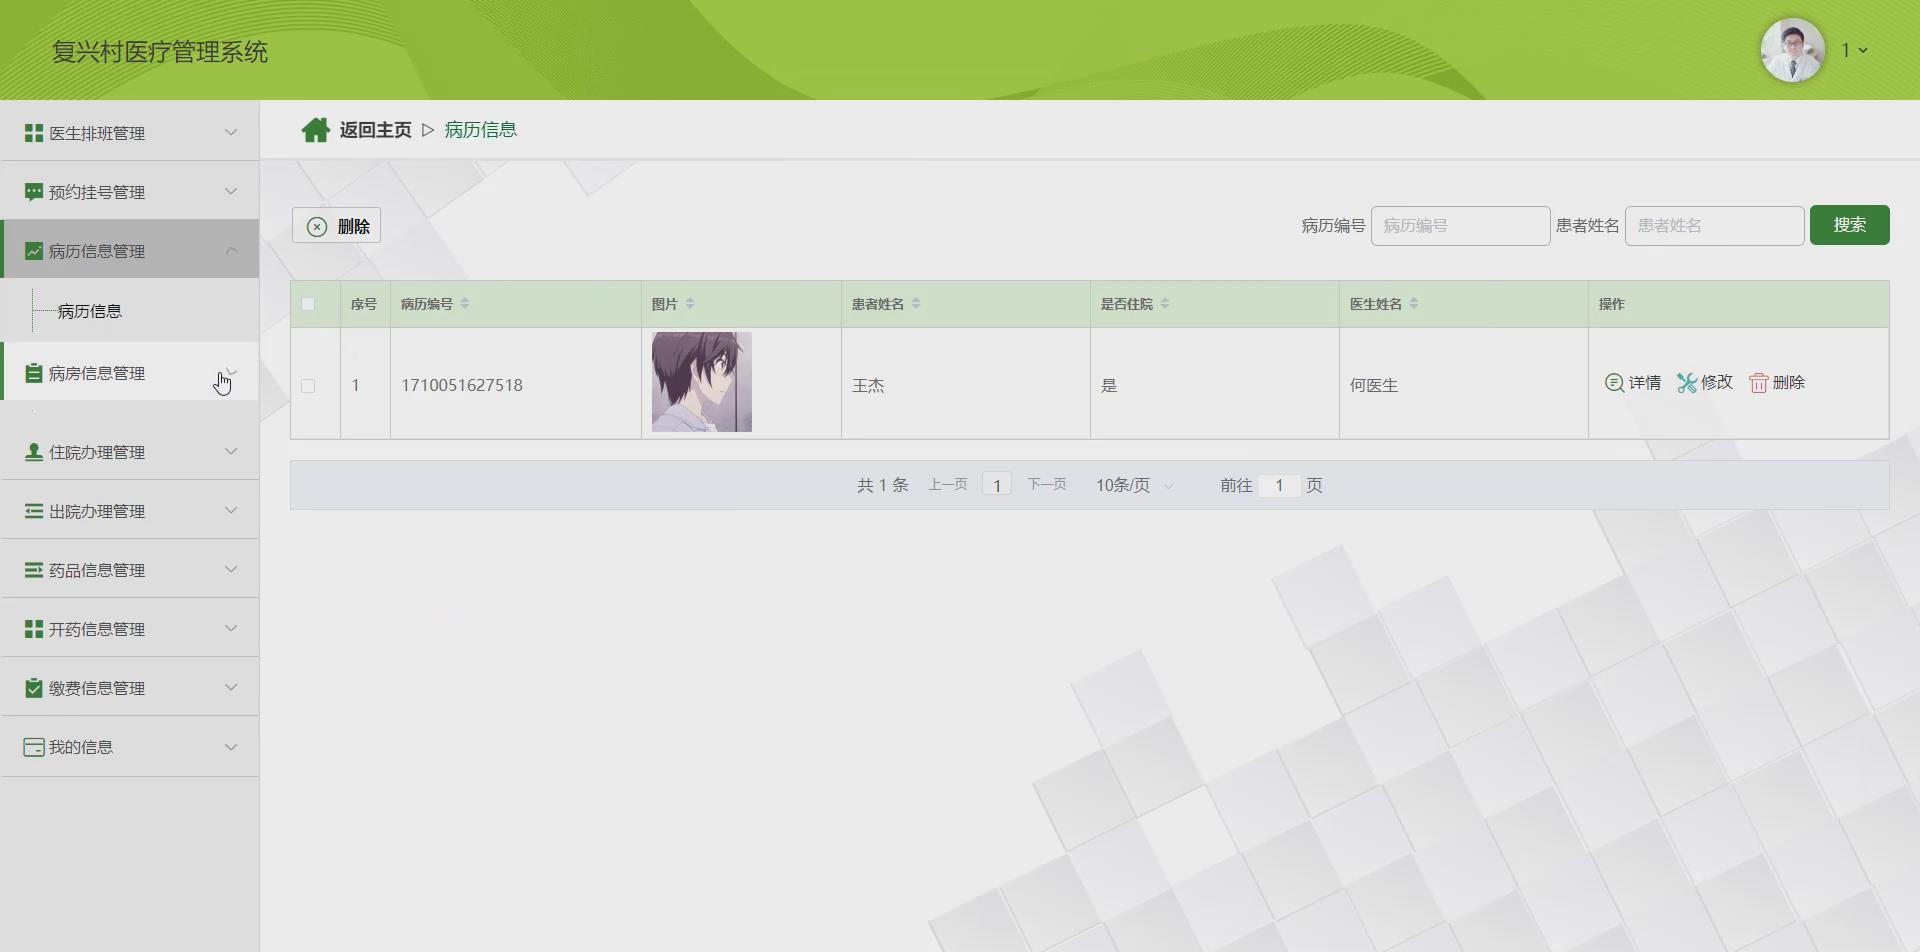Go to 上一页 in pagination
1920x952 pixels.
[948, 485]
